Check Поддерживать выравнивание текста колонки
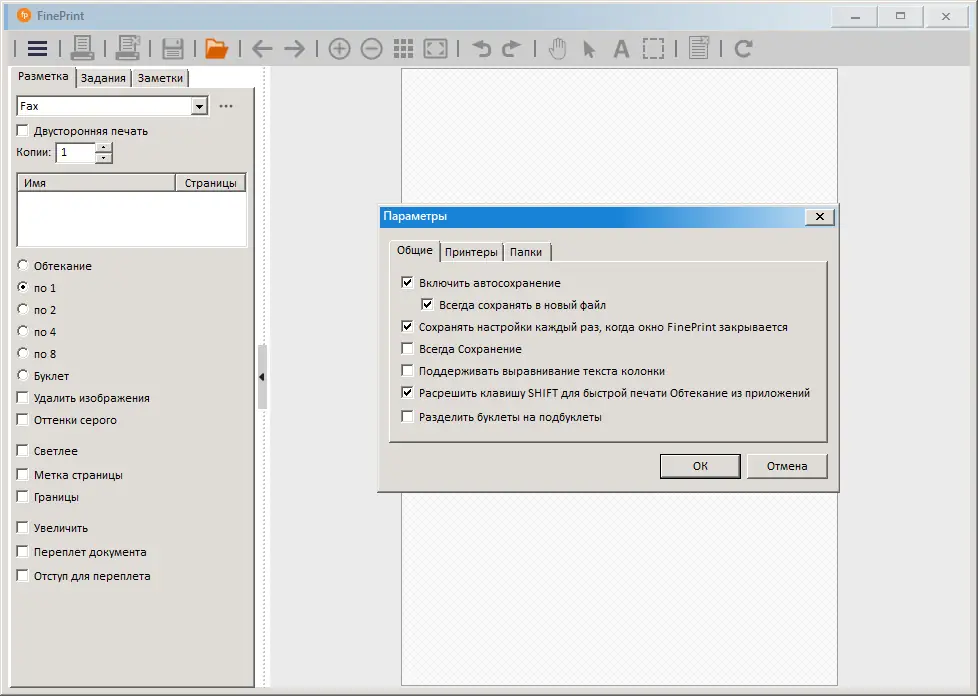The image size is (978, 696). 407,370
